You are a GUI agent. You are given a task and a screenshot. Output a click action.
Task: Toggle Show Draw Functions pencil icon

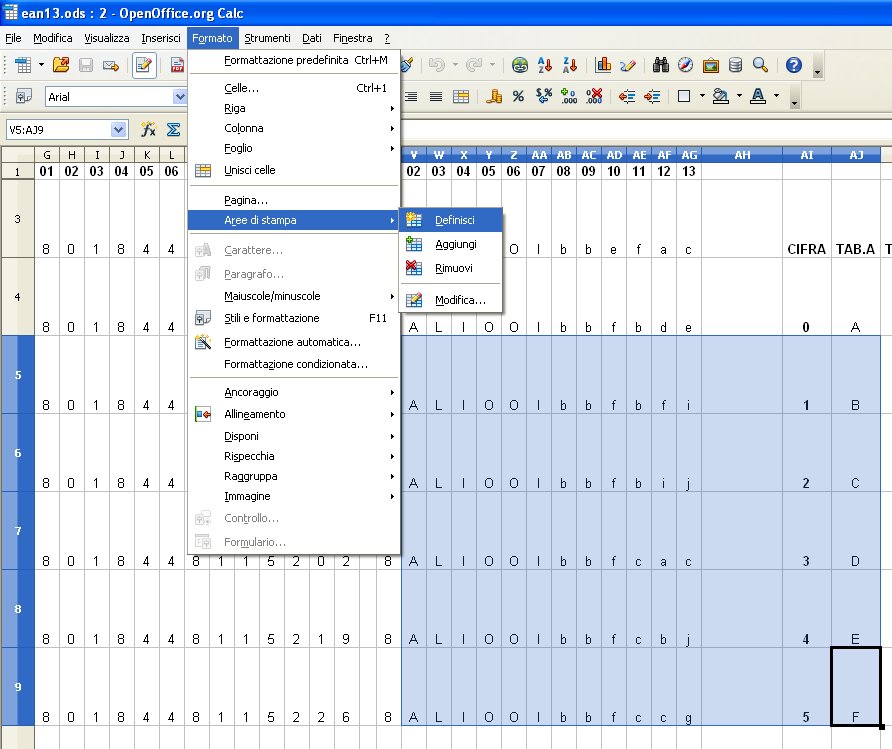[x=627, y=65]
